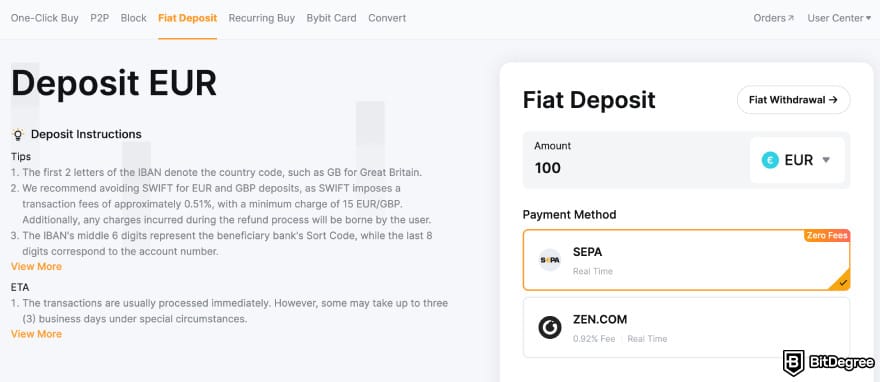Click the 'Real Time' text under SEPA

(x=593, y=271)
